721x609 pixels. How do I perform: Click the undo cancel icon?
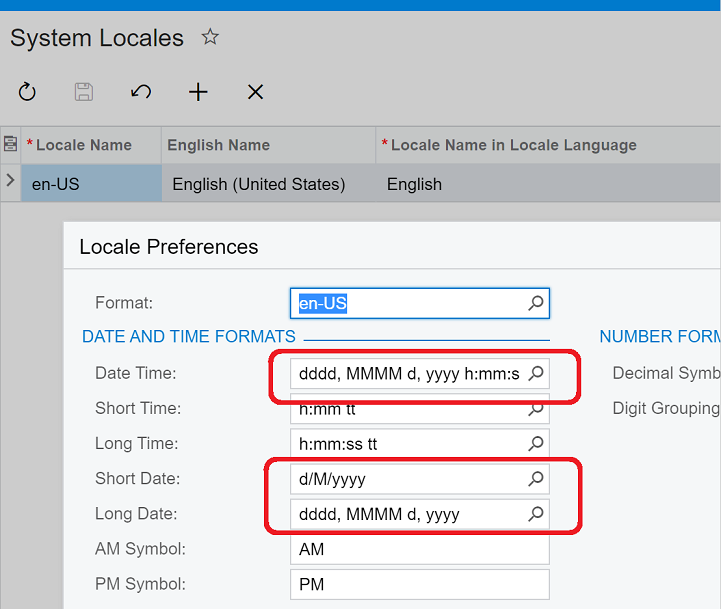pyautogui.click(x=141, y=92)
